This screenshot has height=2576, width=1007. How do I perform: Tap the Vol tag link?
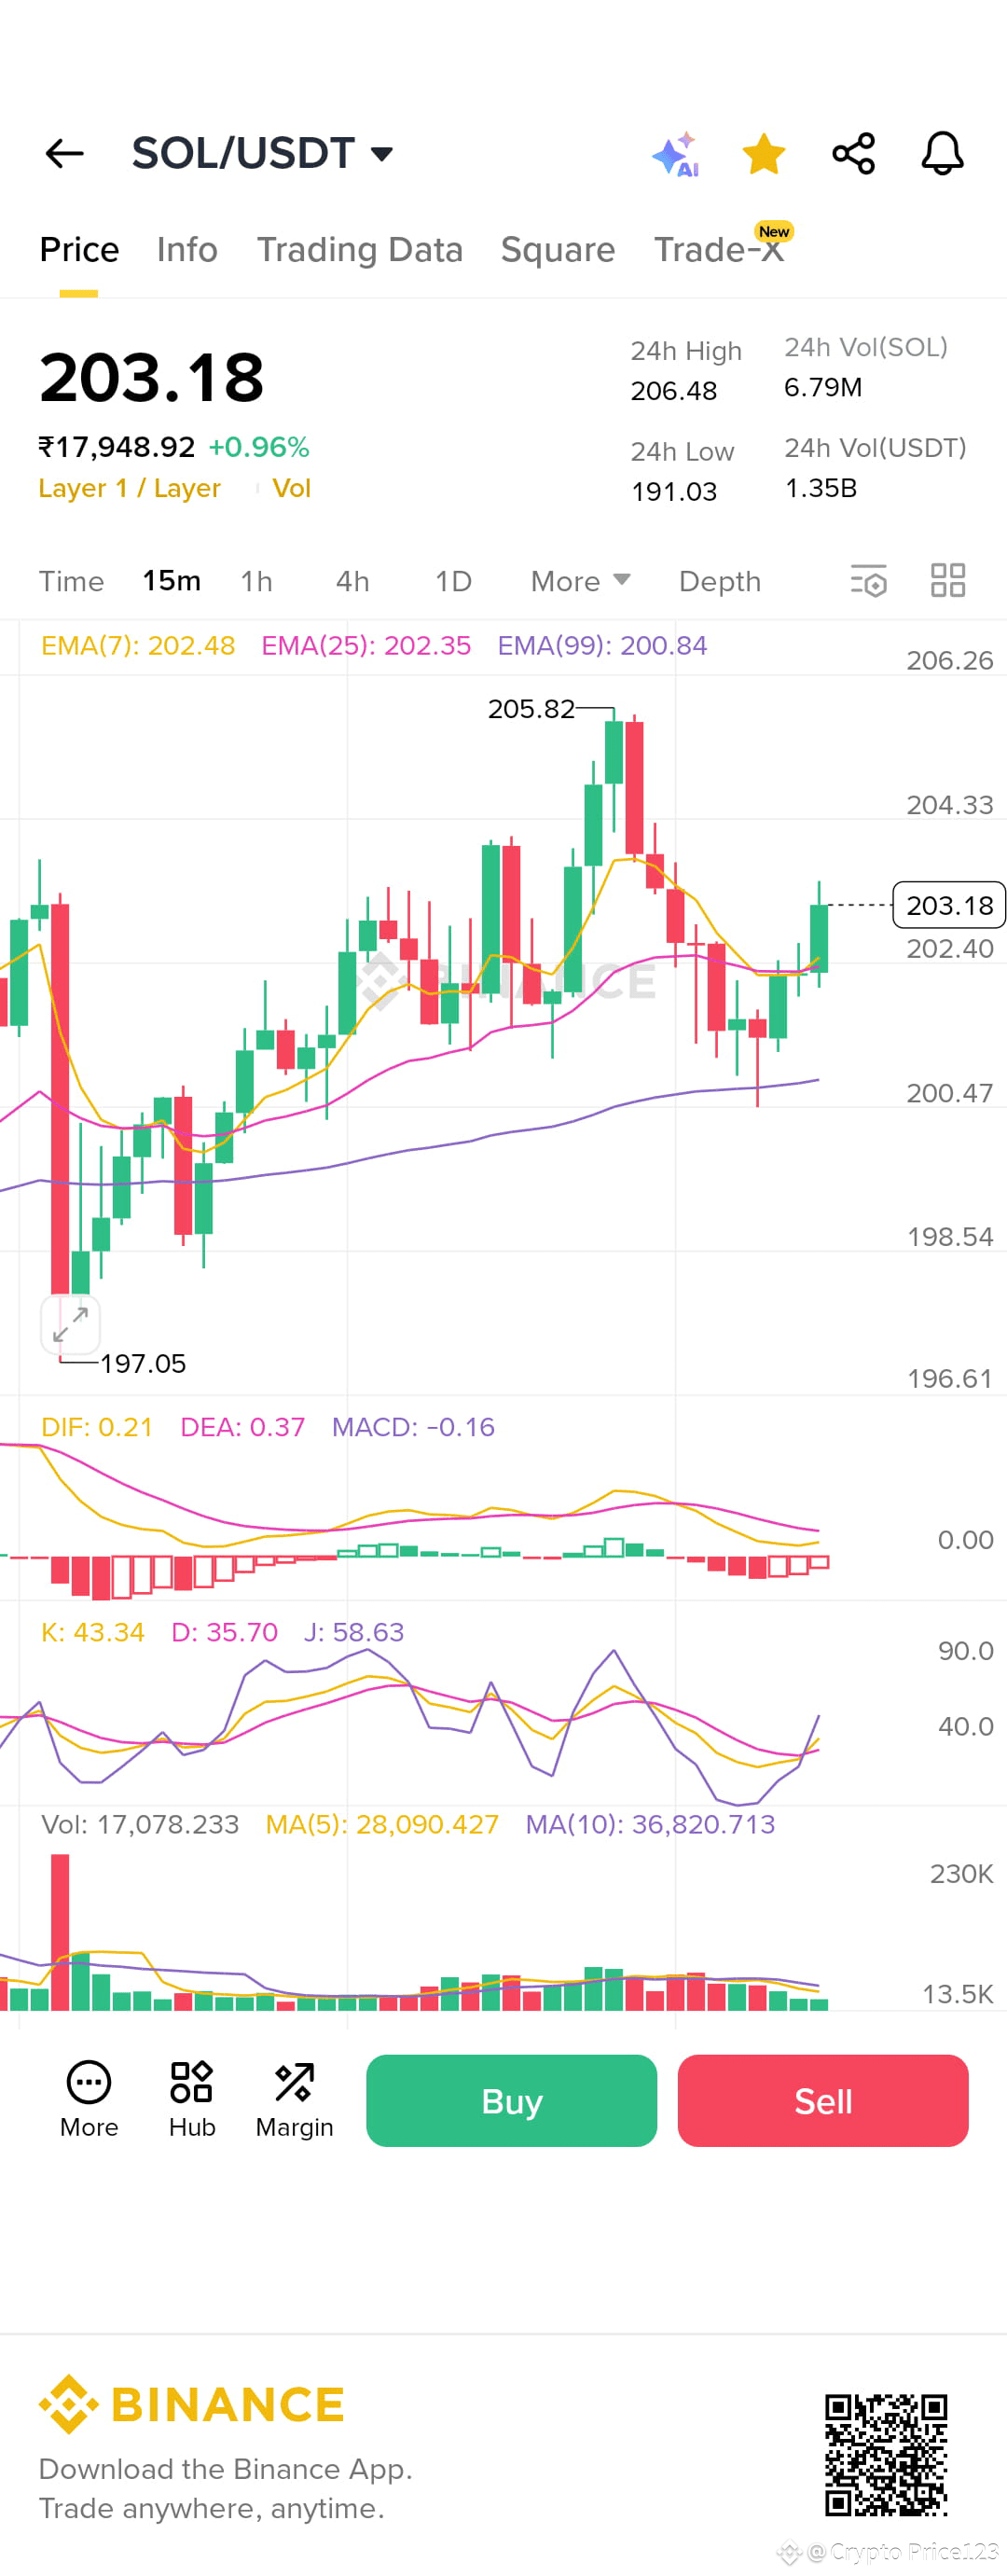[291, 488]
